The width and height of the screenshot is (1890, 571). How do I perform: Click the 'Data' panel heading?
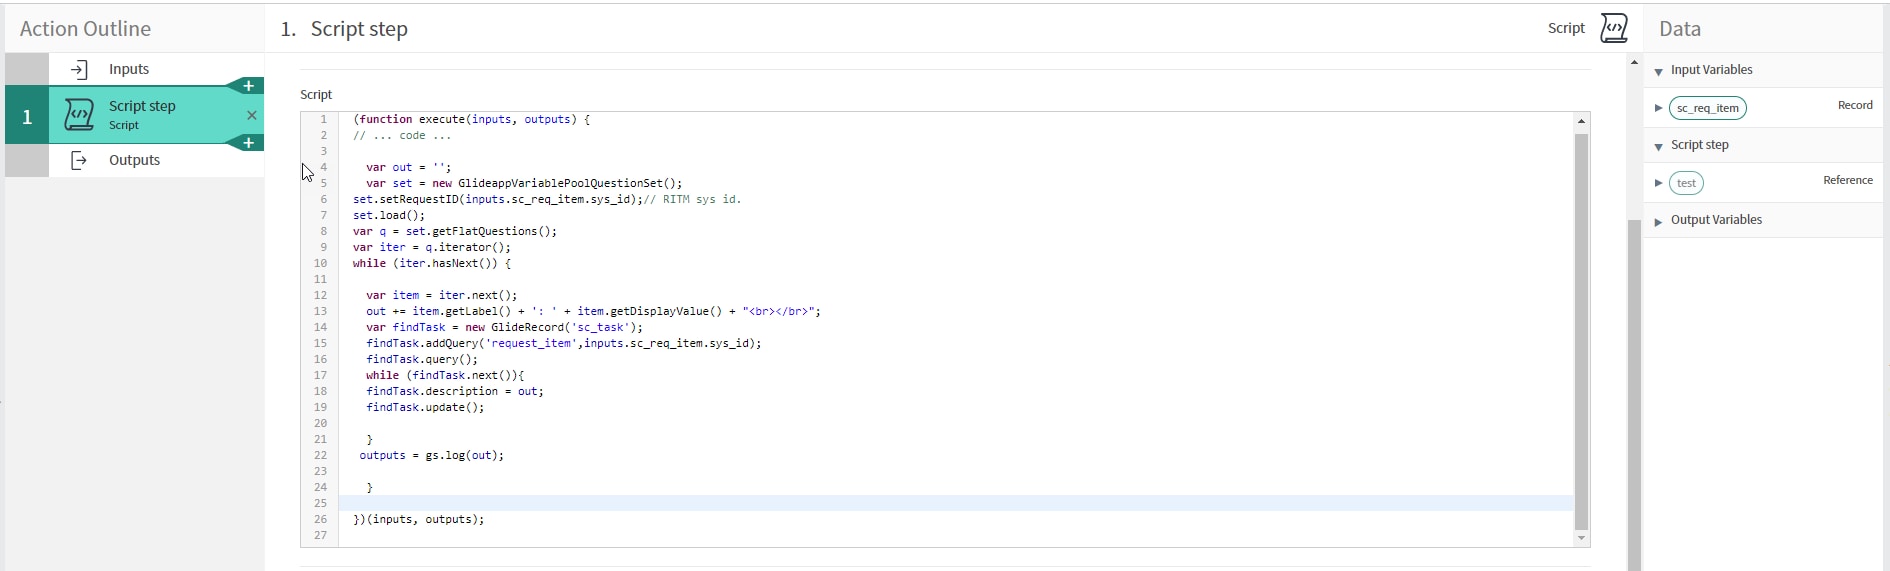tap(1680, 29)
